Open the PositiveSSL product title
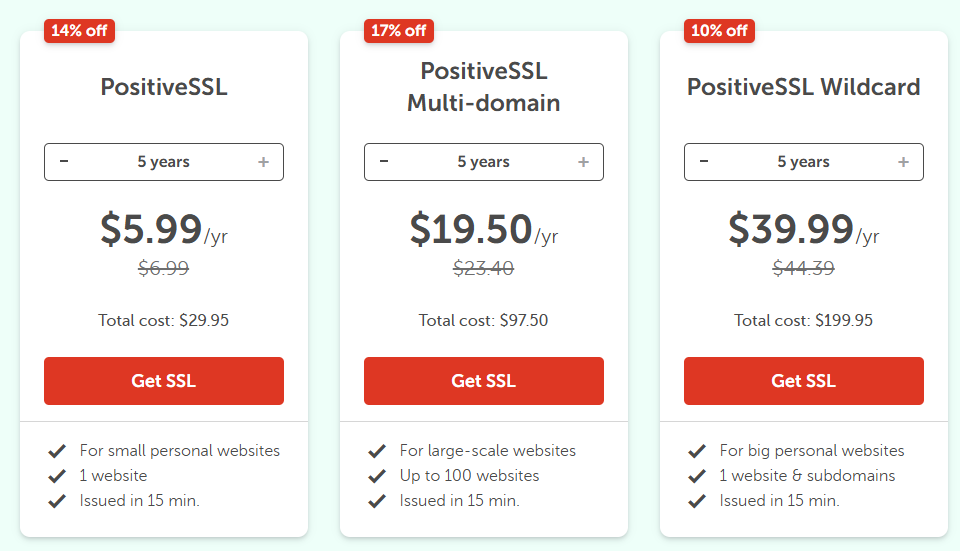Image resolution: width=960 pixels, height=551 pixels. pyautogui.click(x=164, y=87)
